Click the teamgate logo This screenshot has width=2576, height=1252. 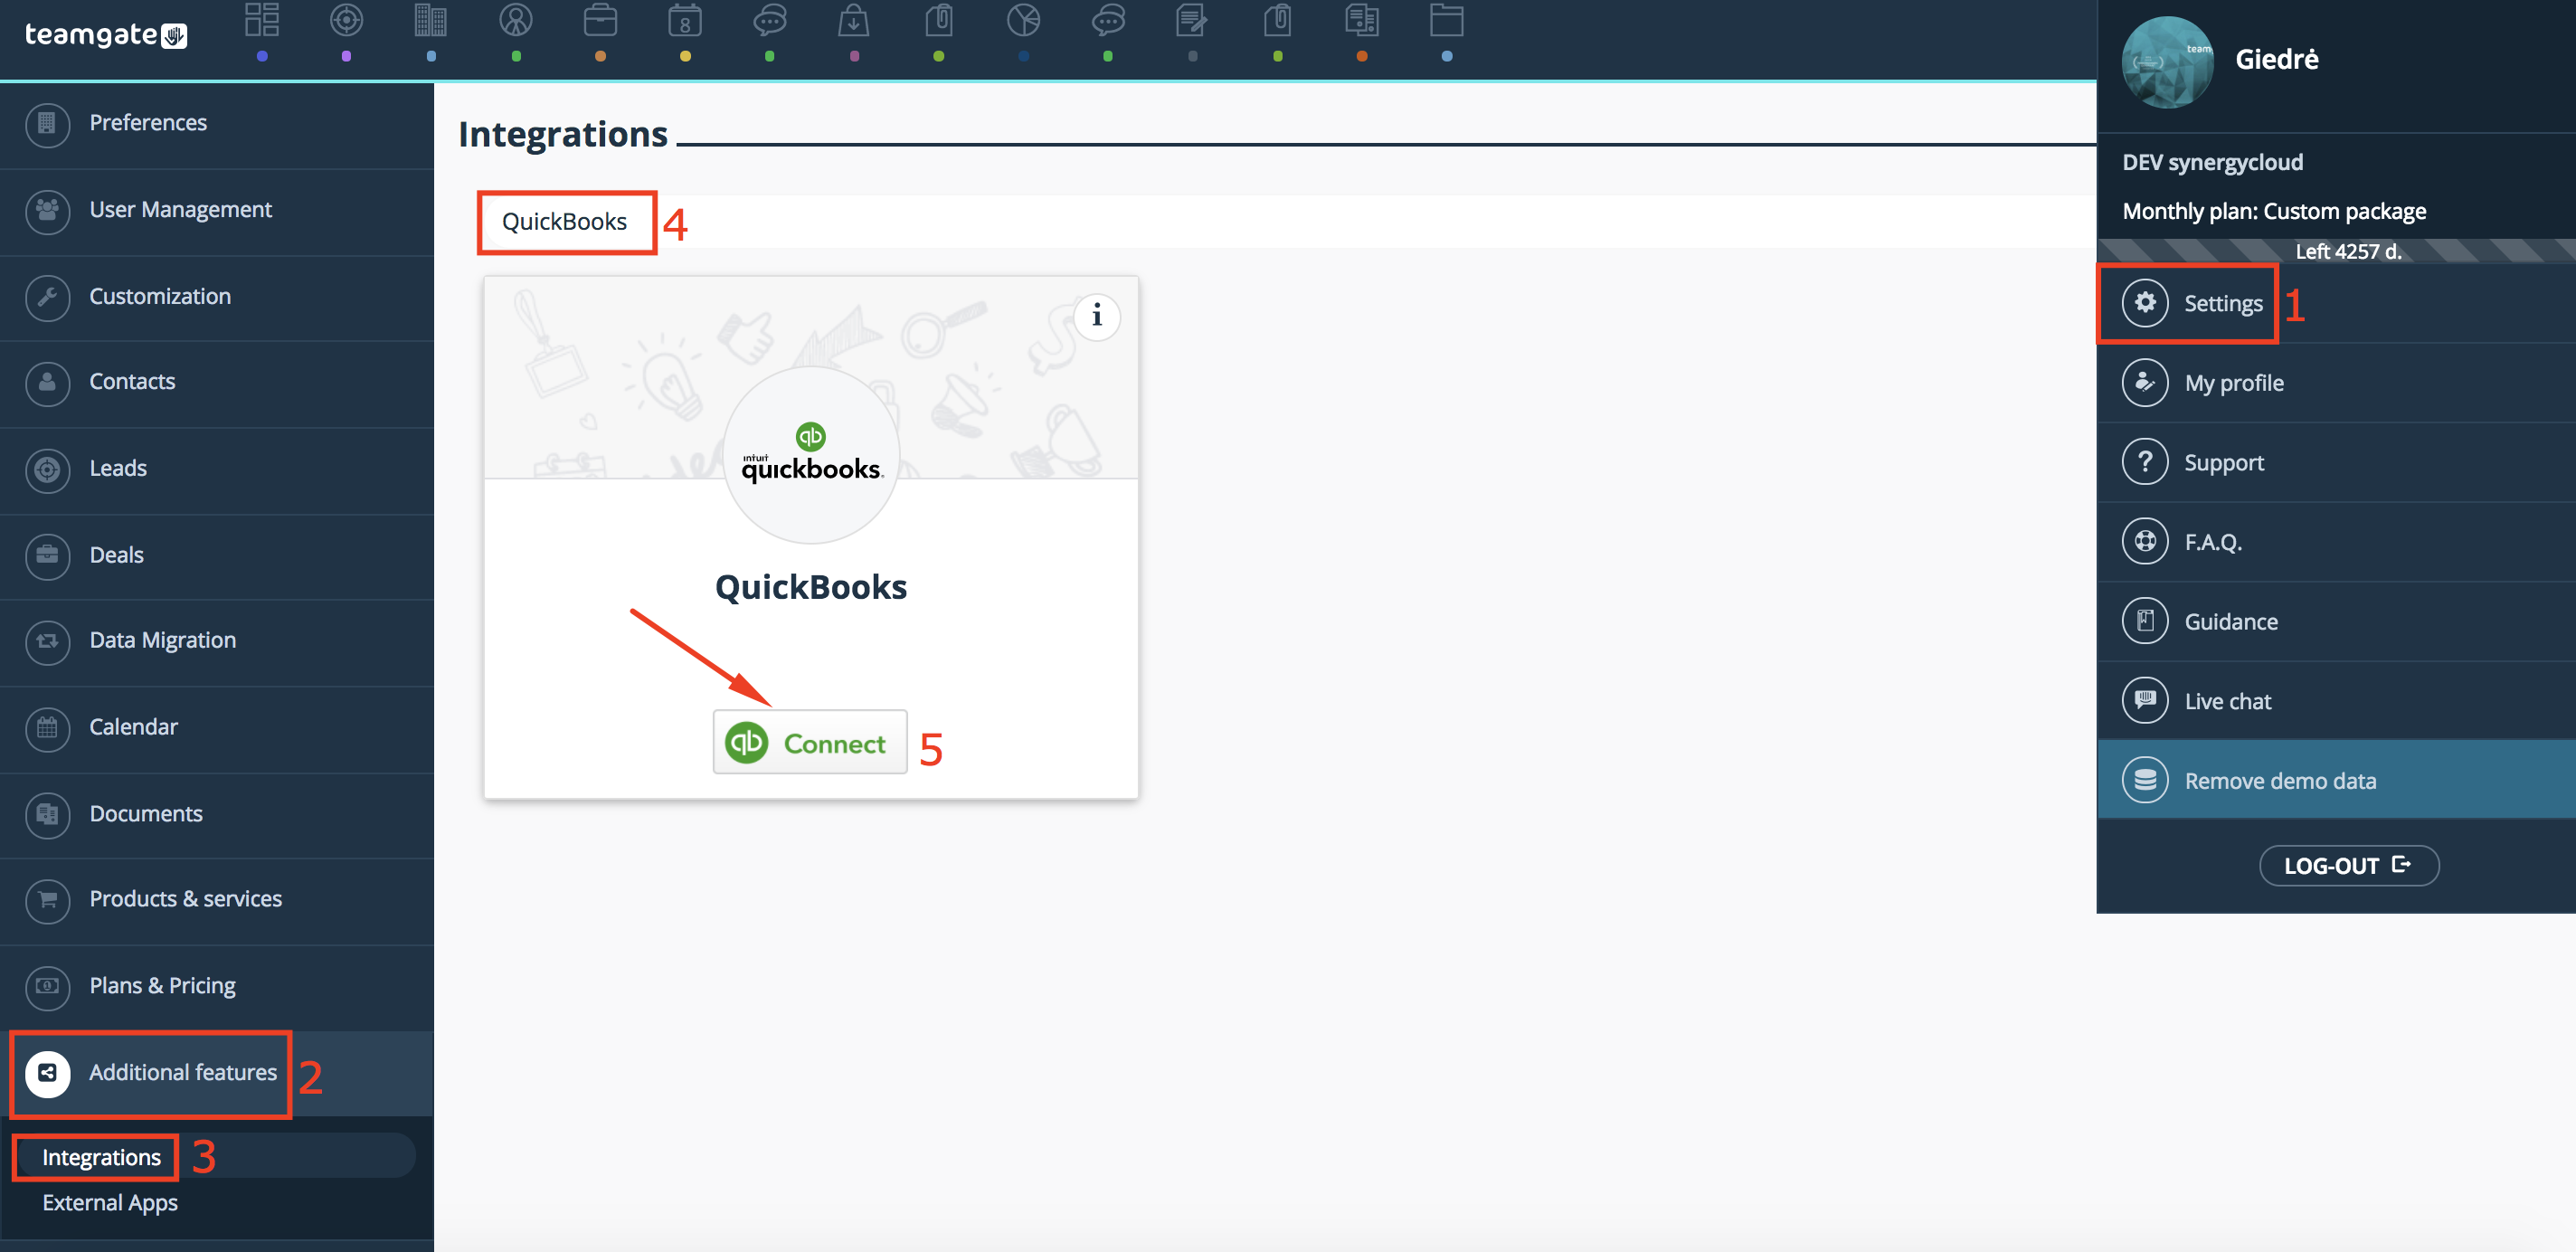(105, 35)
